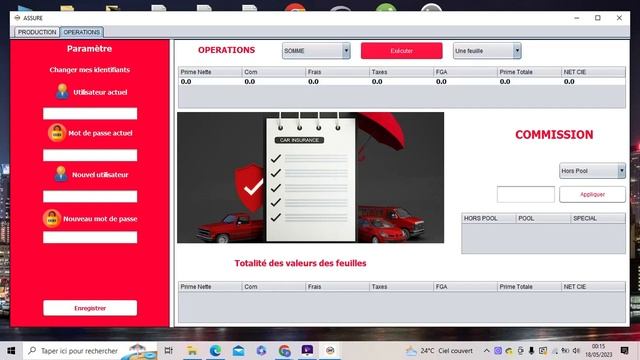Click Taxes header in top table
Viewport: 640px width, 360px height.
coord(402,72)
